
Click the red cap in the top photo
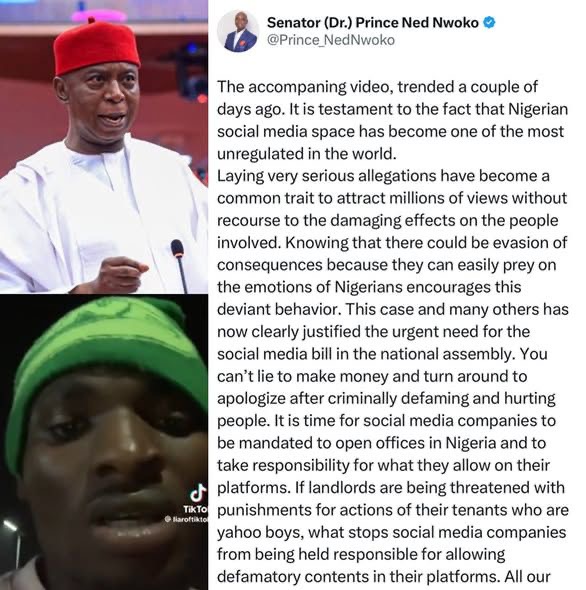(97, 47)
